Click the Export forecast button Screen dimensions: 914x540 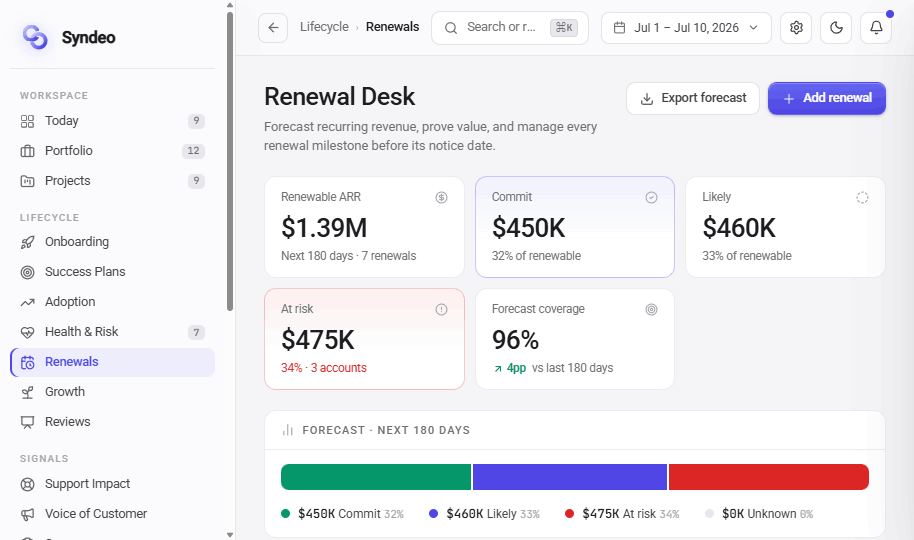pos(692,98)
